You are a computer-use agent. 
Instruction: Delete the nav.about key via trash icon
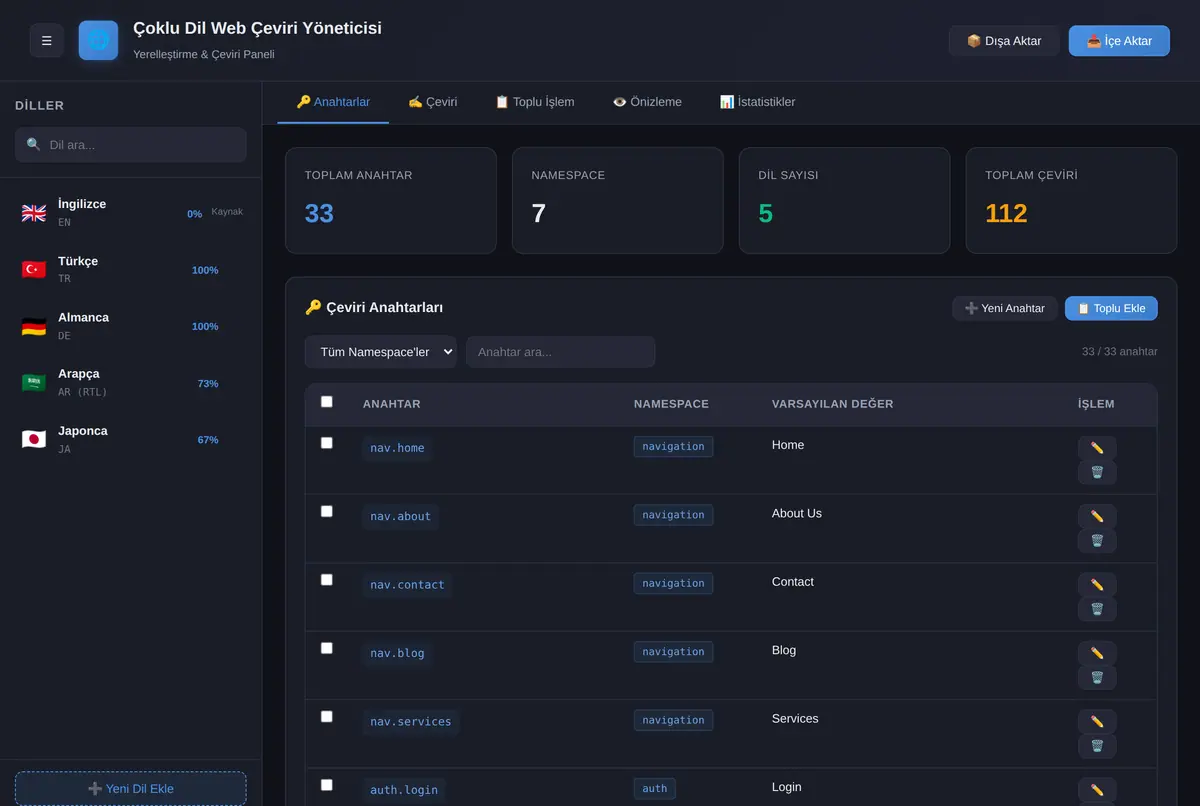pyautogui.click(x=1097, y=541)
